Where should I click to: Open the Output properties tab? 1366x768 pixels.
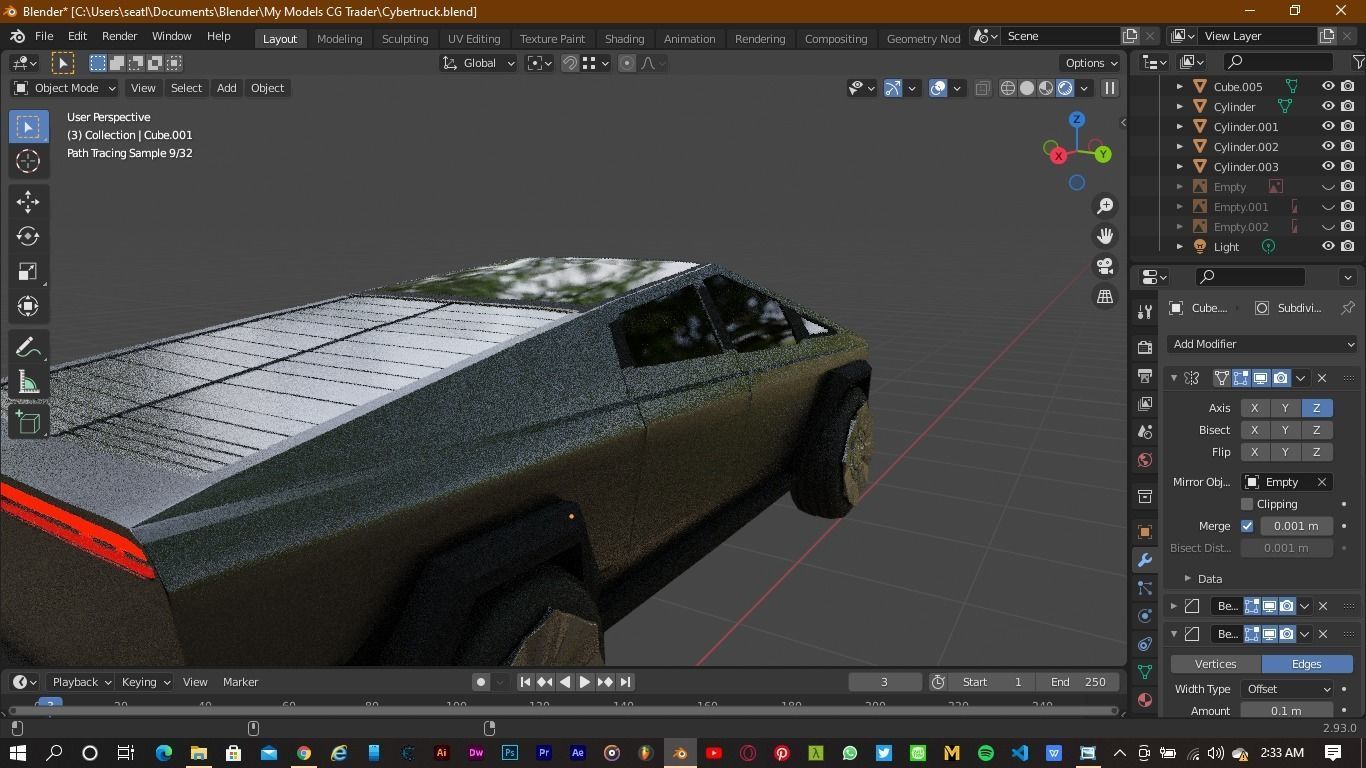(x=1145, y=375)
